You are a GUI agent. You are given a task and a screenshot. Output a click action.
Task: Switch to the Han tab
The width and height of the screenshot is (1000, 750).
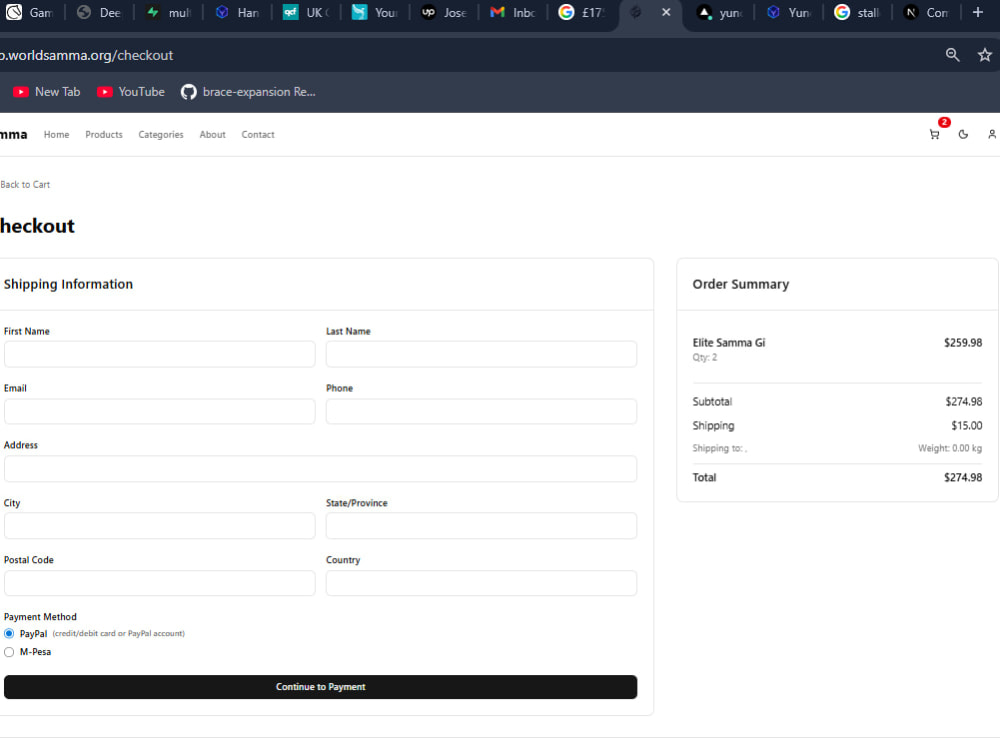238,12
